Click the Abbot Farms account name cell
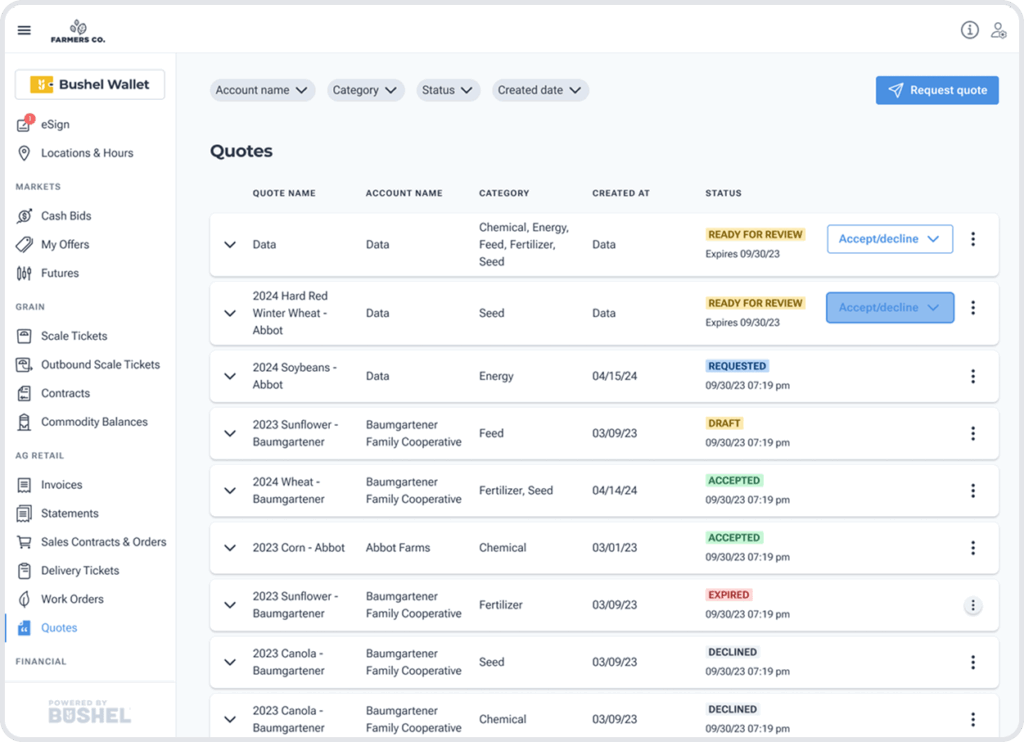This screenshot has width=1024, height=742. point(398,548)
